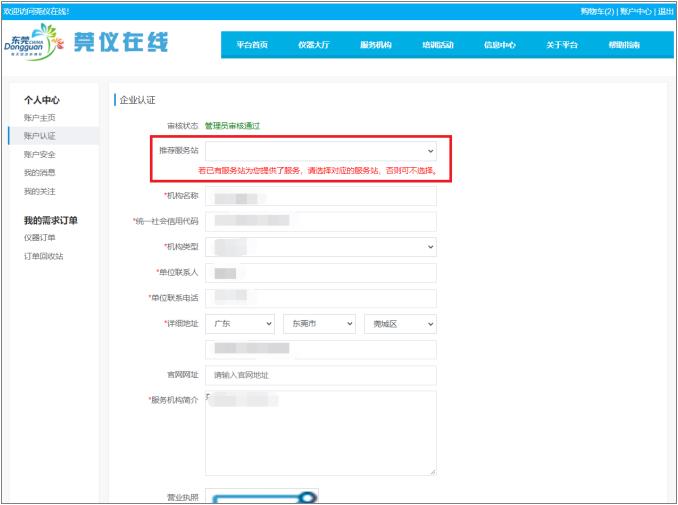This screenshot has height=505, width=678.
Task: Click the 官网网址 input field
Action: (320, 375)
